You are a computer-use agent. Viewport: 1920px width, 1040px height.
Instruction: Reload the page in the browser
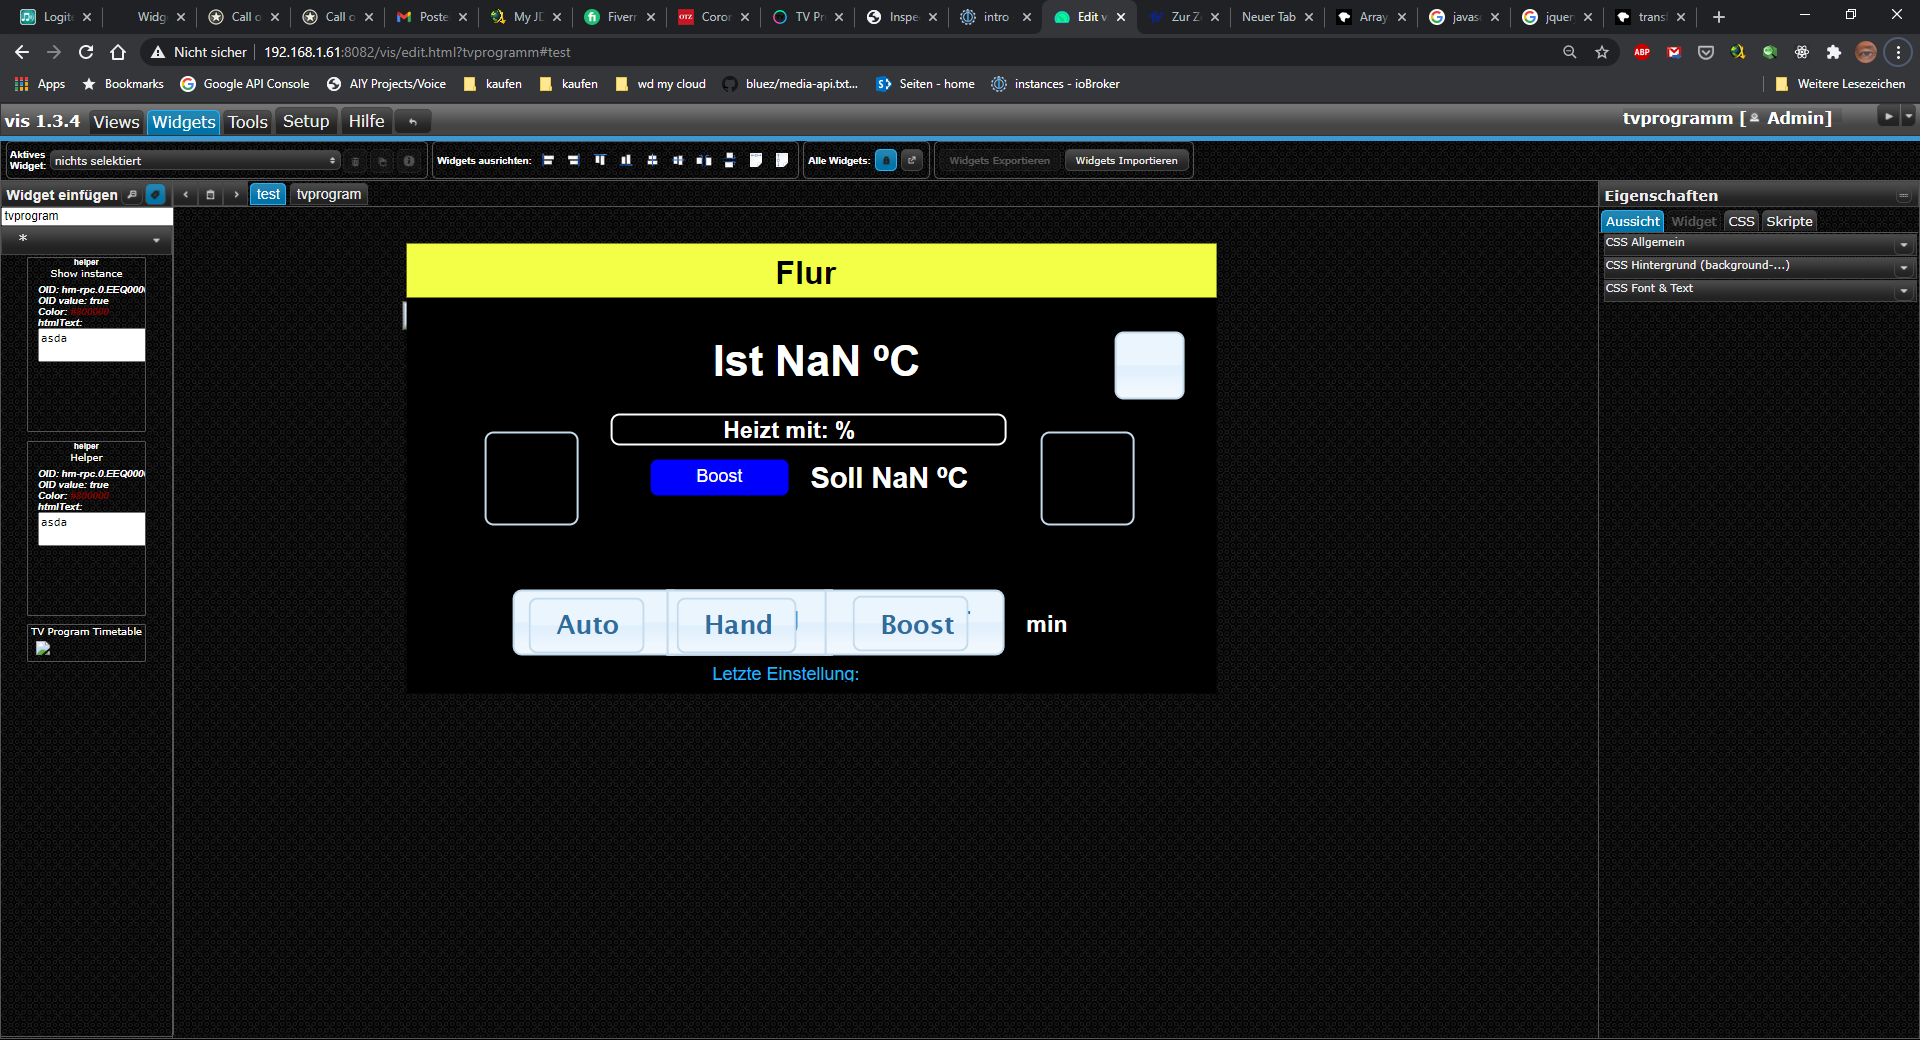pyautogui.click(x=86, y=52)
